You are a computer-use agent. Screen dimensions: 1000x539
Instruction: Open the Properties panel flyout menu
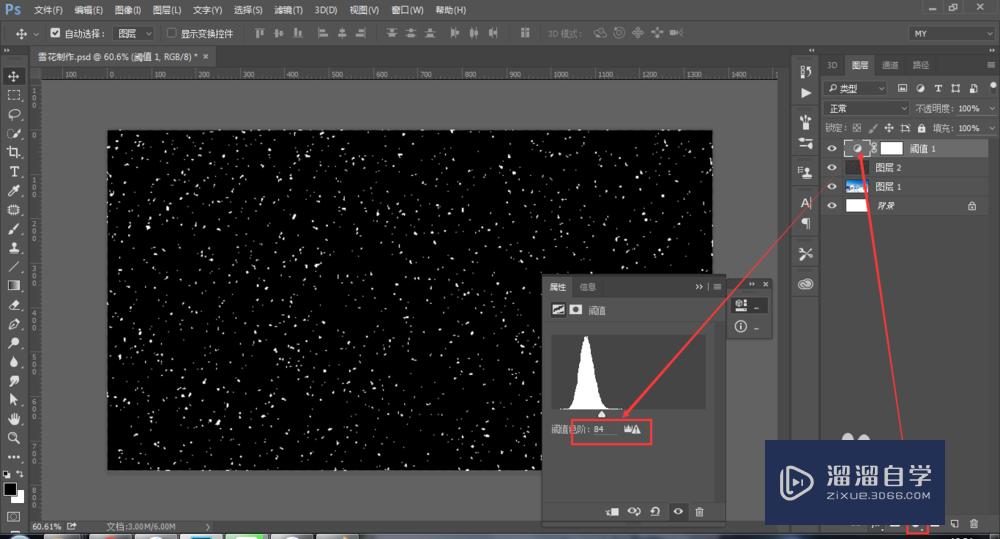click(x=717, y=287)
